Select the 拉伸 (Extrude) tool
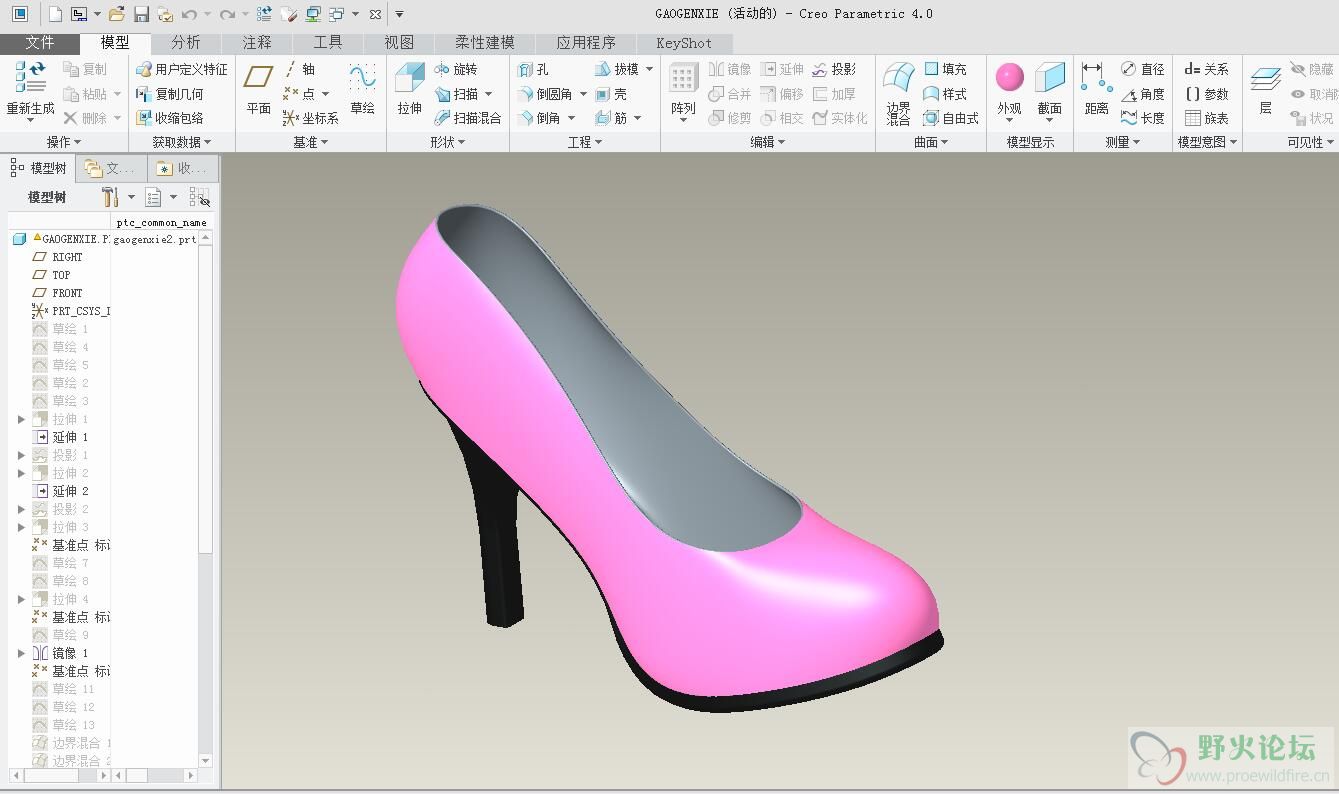The image size is (1339, 794). pos(409,88)
